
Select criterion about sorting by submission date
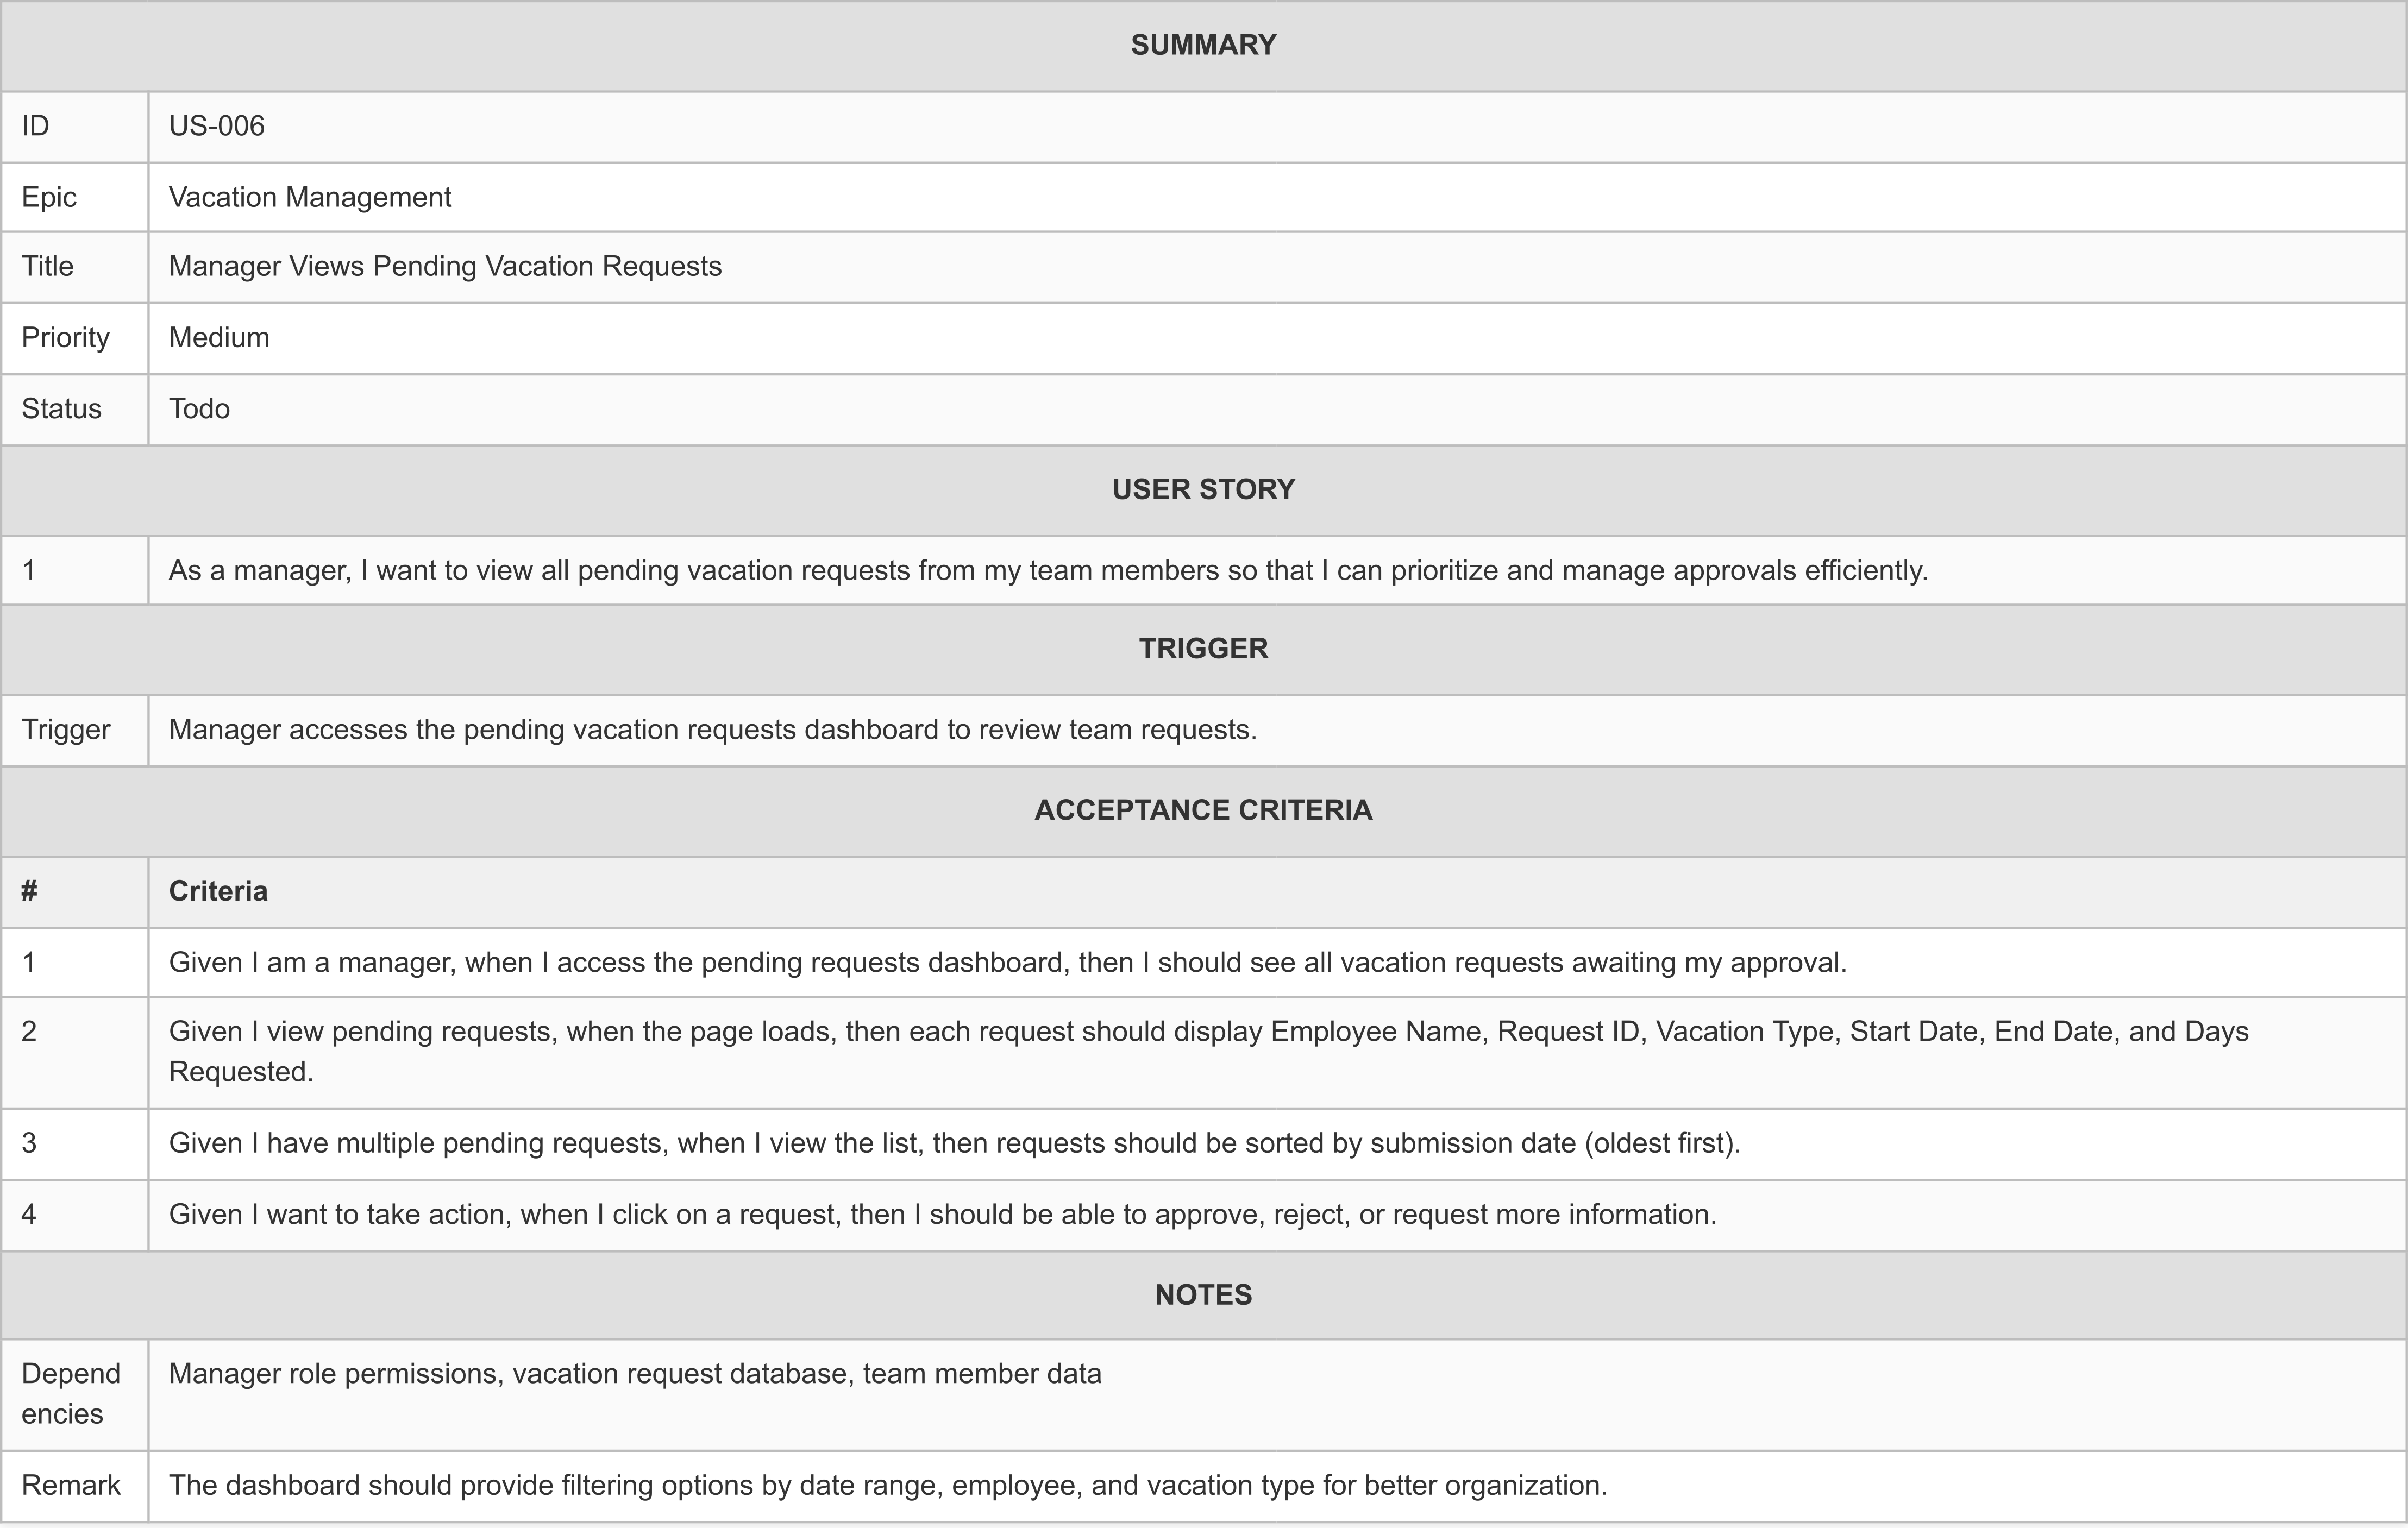click(x=954, y=1143)
